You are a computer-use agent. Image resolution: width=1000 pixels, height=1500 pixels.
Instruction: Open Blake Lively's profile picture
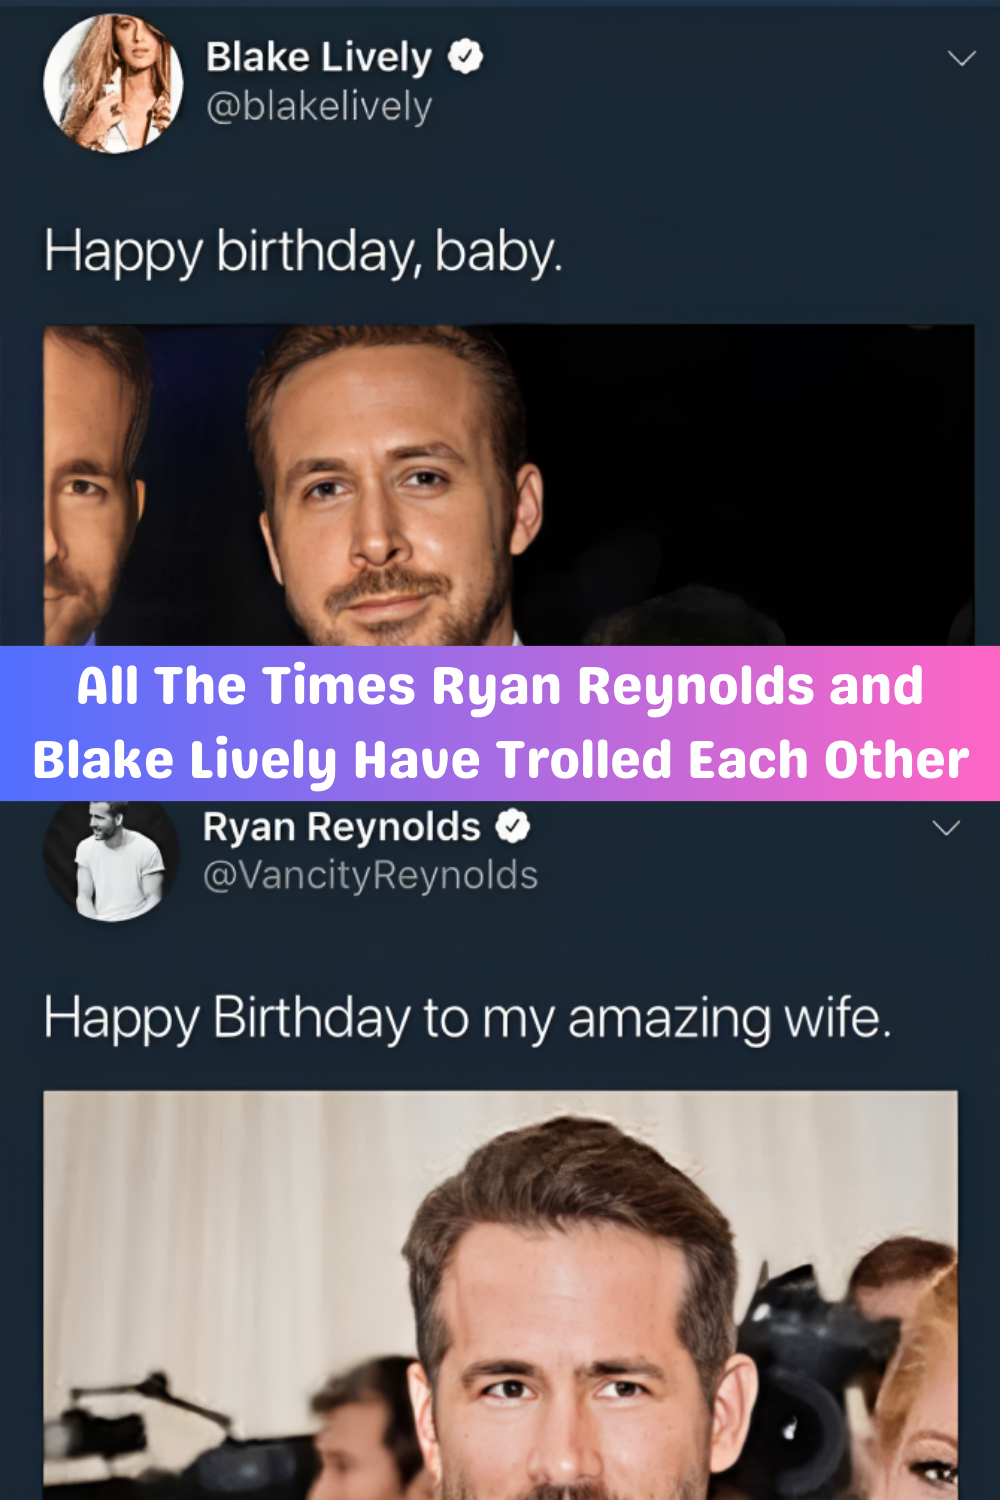click(113, 84)
